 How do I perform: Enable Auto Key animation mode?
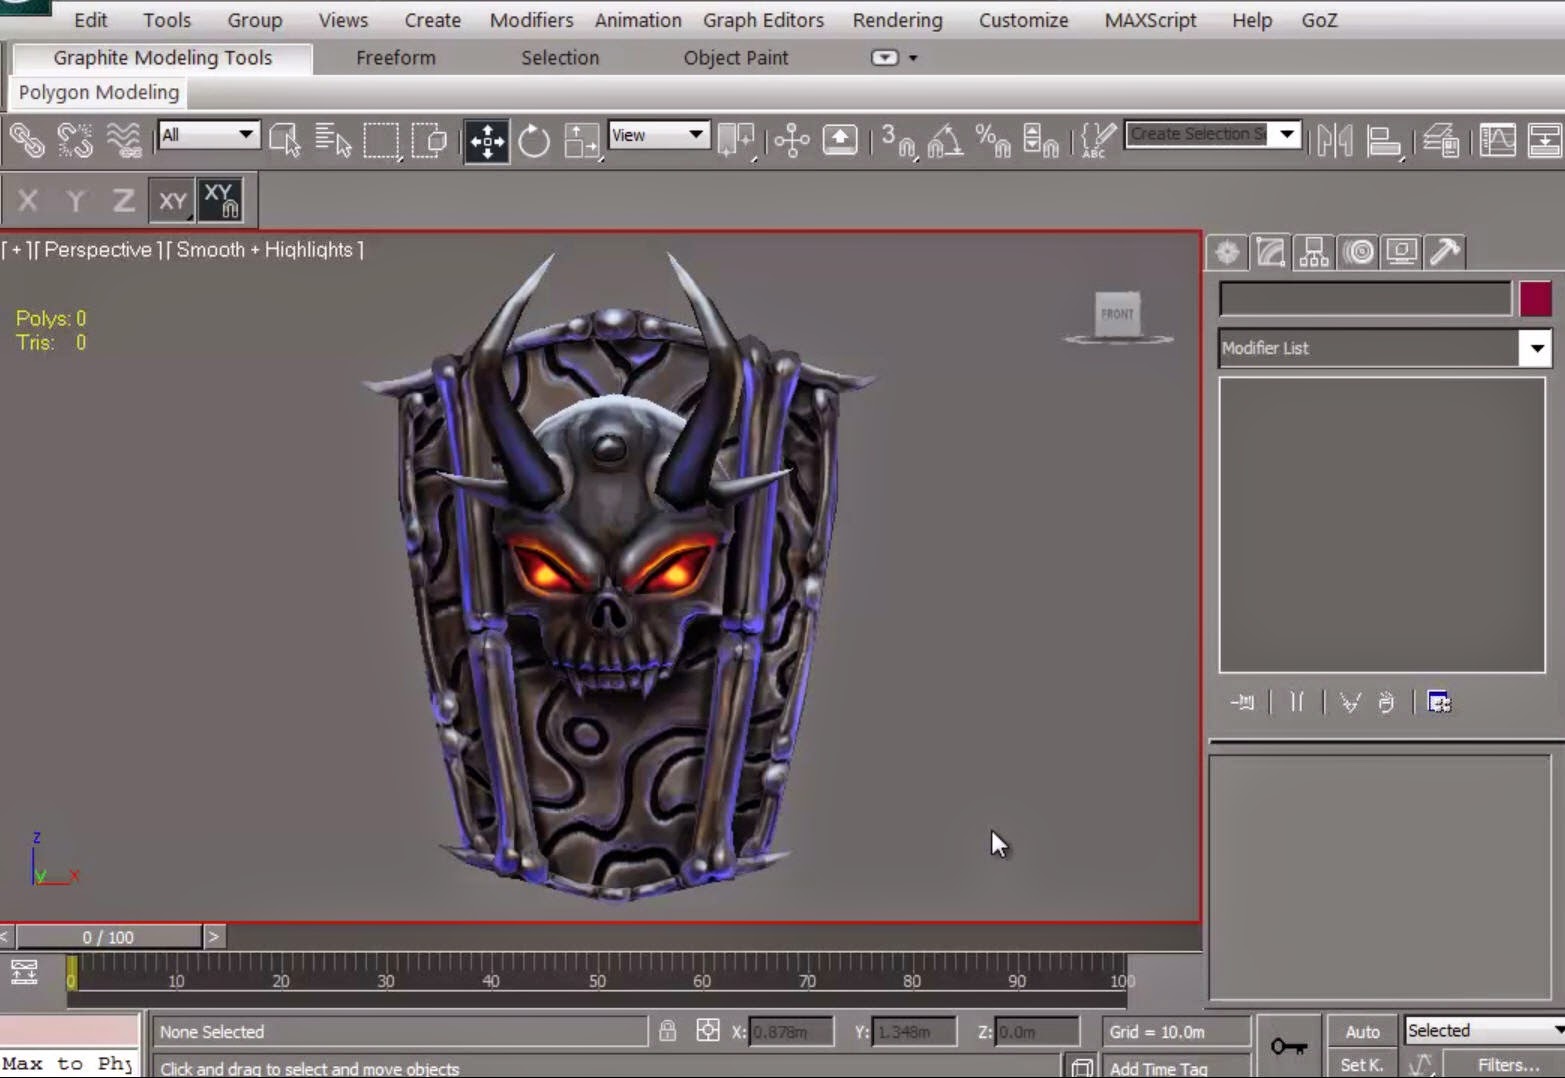tap(1362, 1031)
